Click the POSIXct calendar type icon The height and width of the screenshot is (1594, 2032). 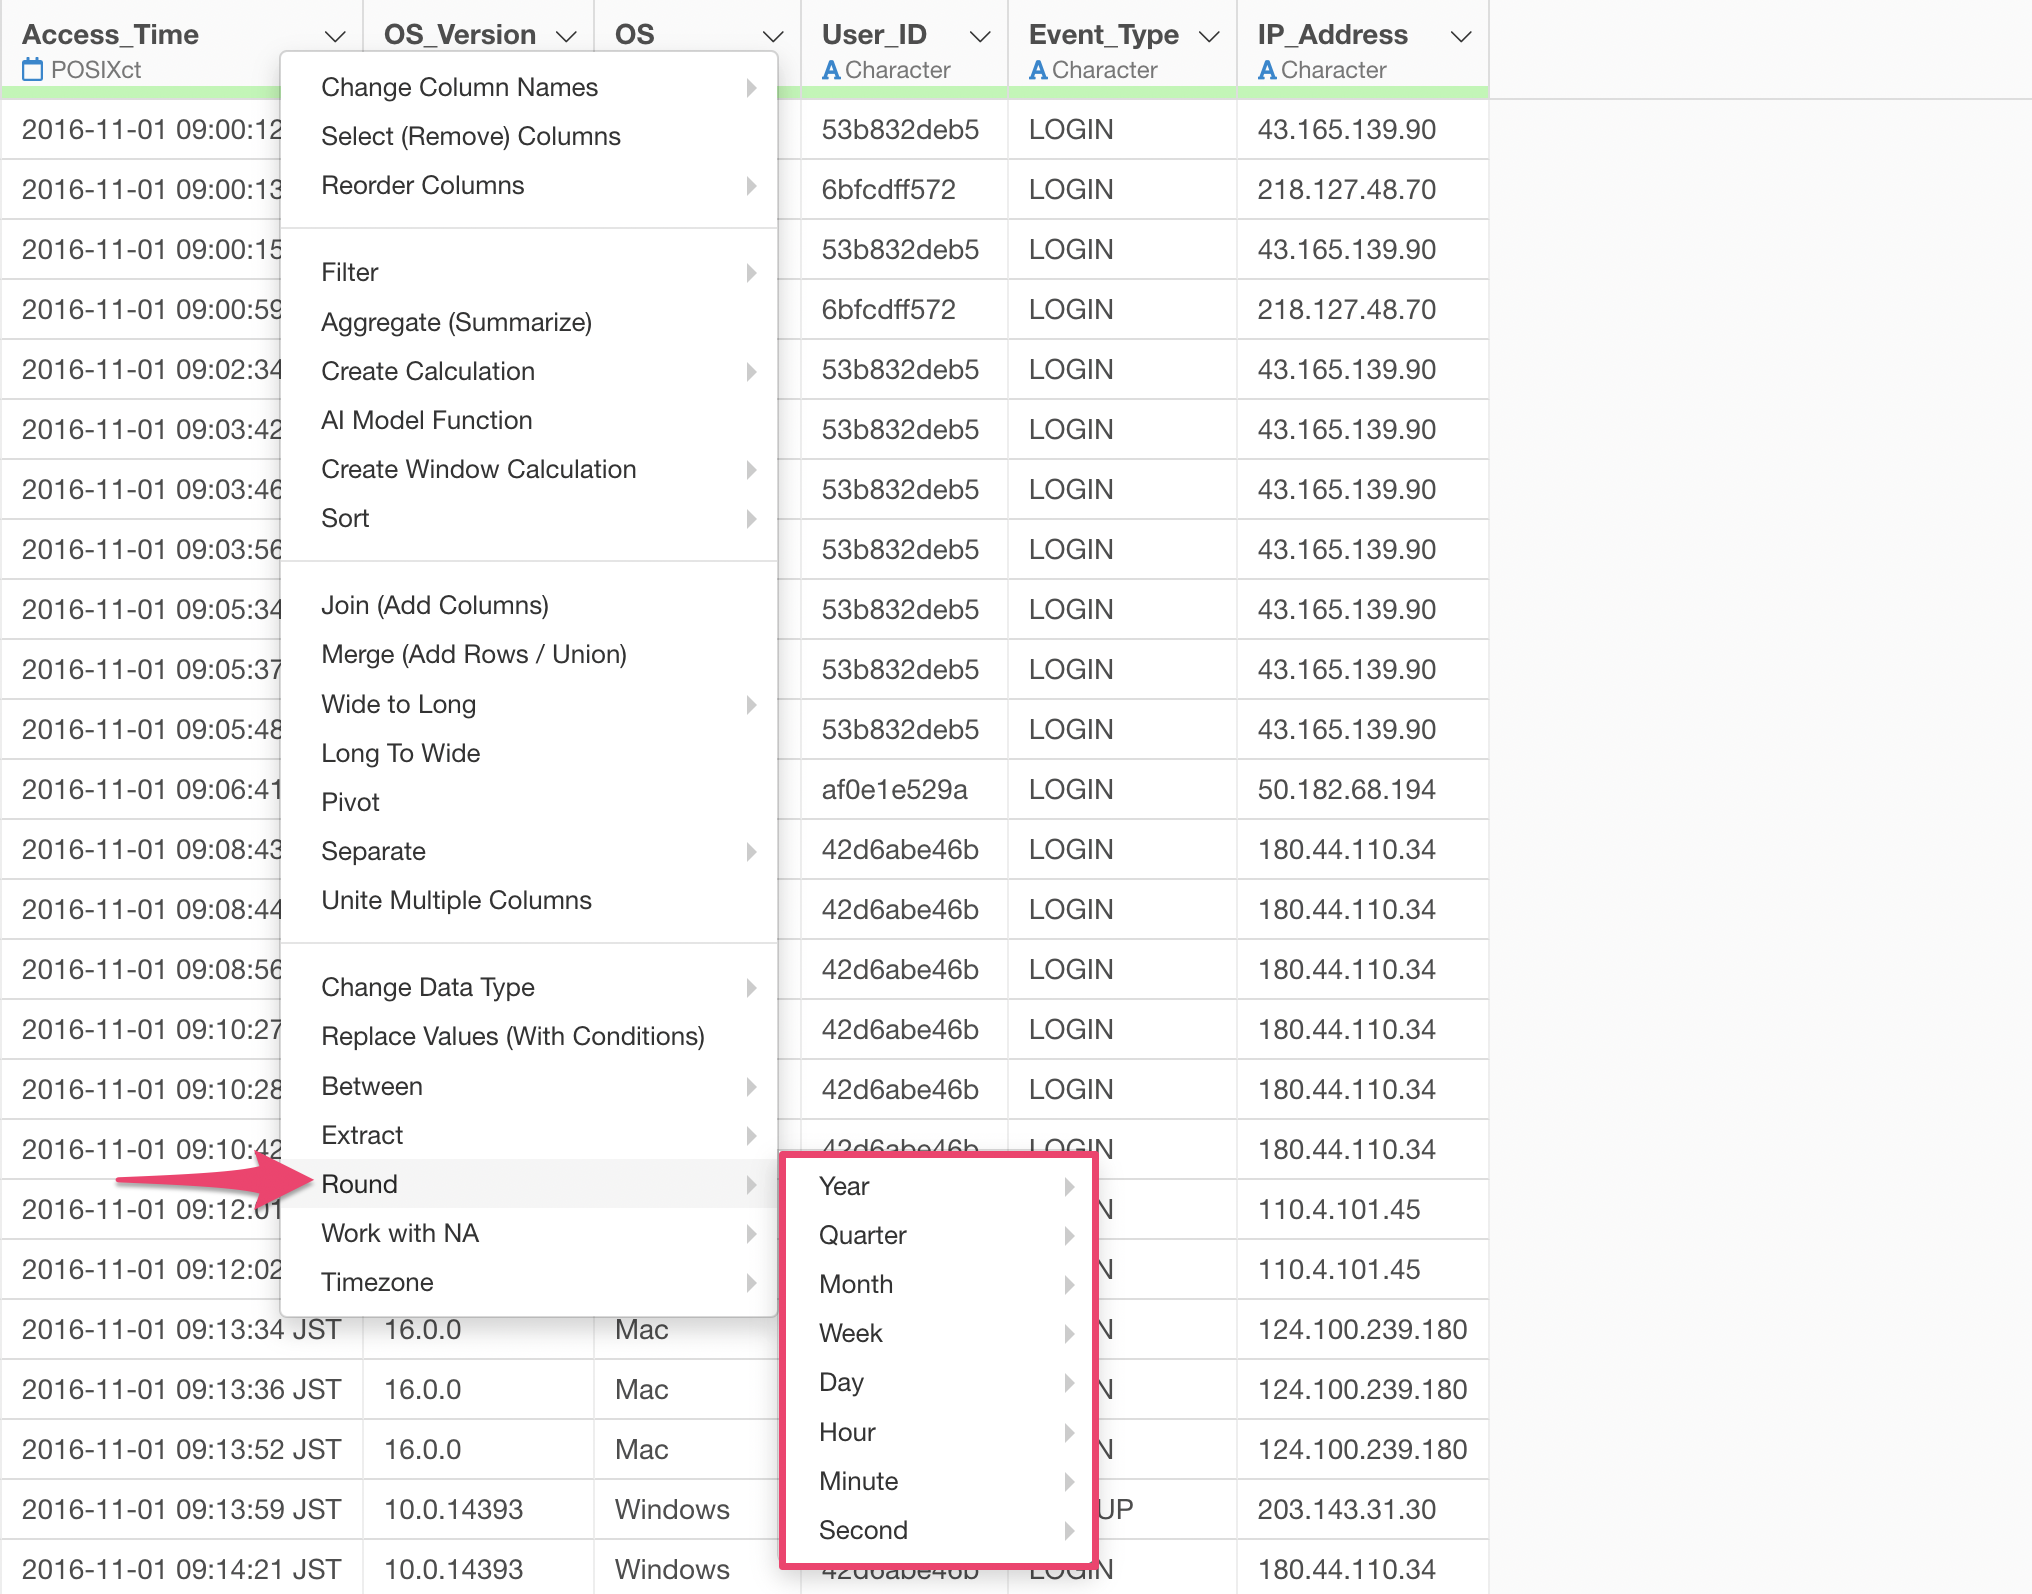coord(33,70)
